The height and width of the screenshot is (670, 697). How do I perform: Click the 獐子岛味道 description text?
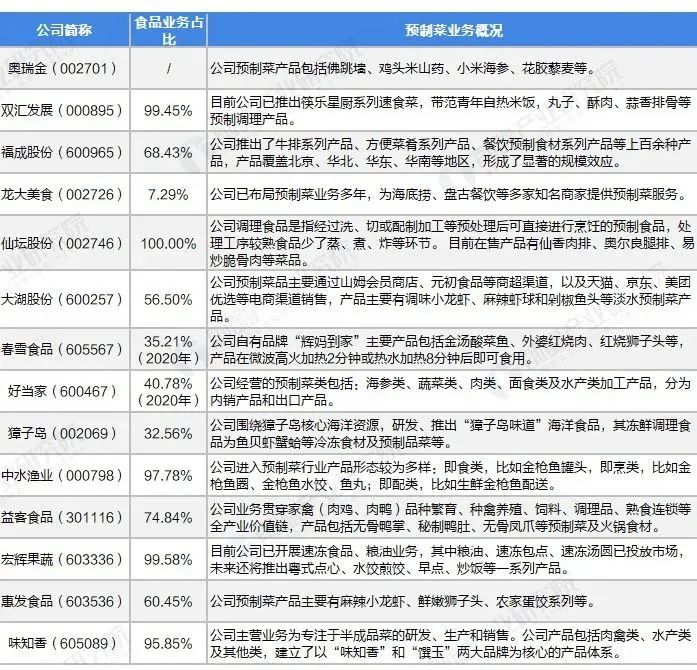(x=452, y=433)
